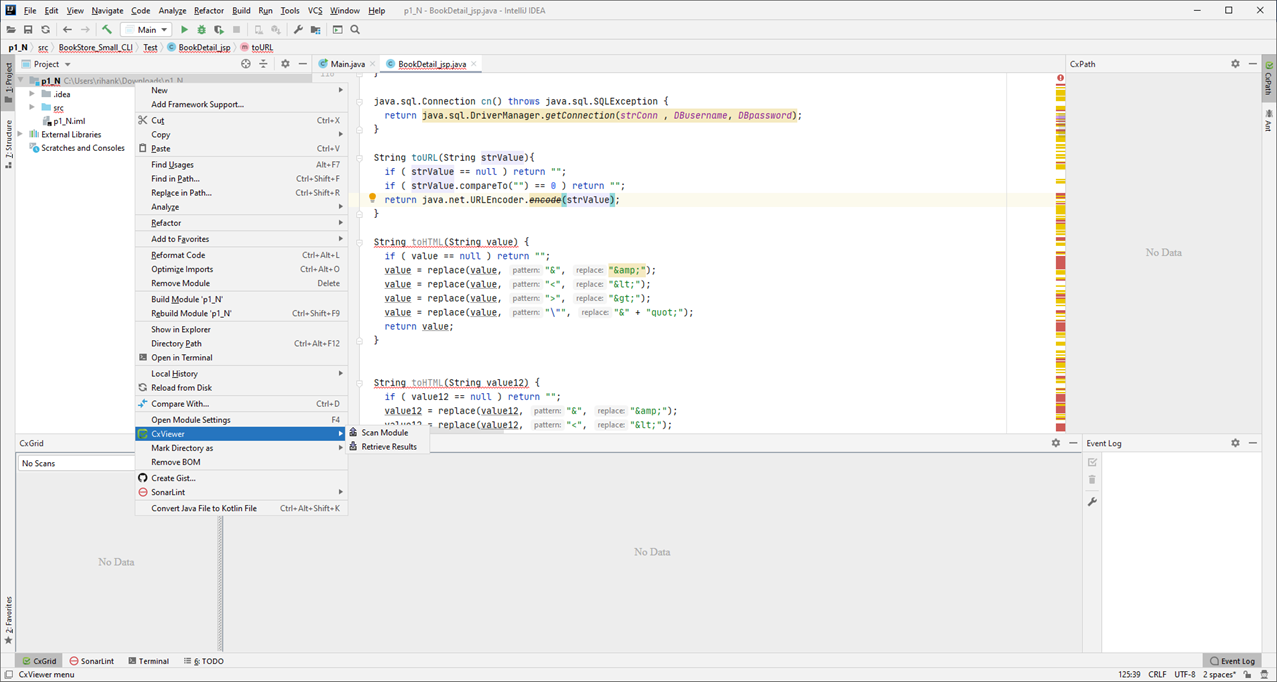Open the Main run configuration dropdown
This screenshot has height=682, width=1277.
tap(147, 30)
